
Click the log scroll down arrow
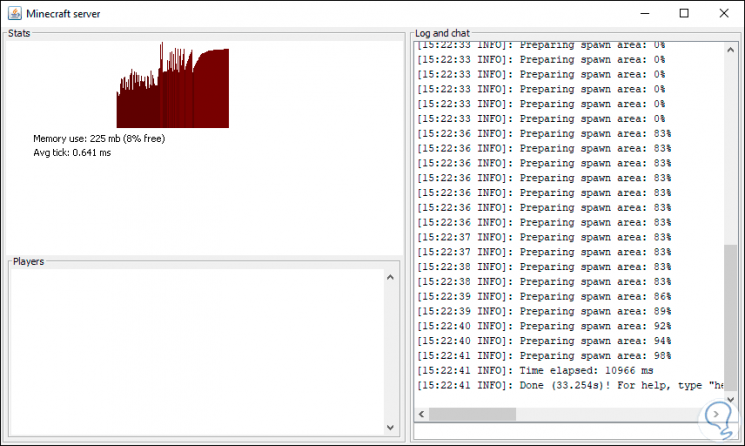[x=731, y=399]
